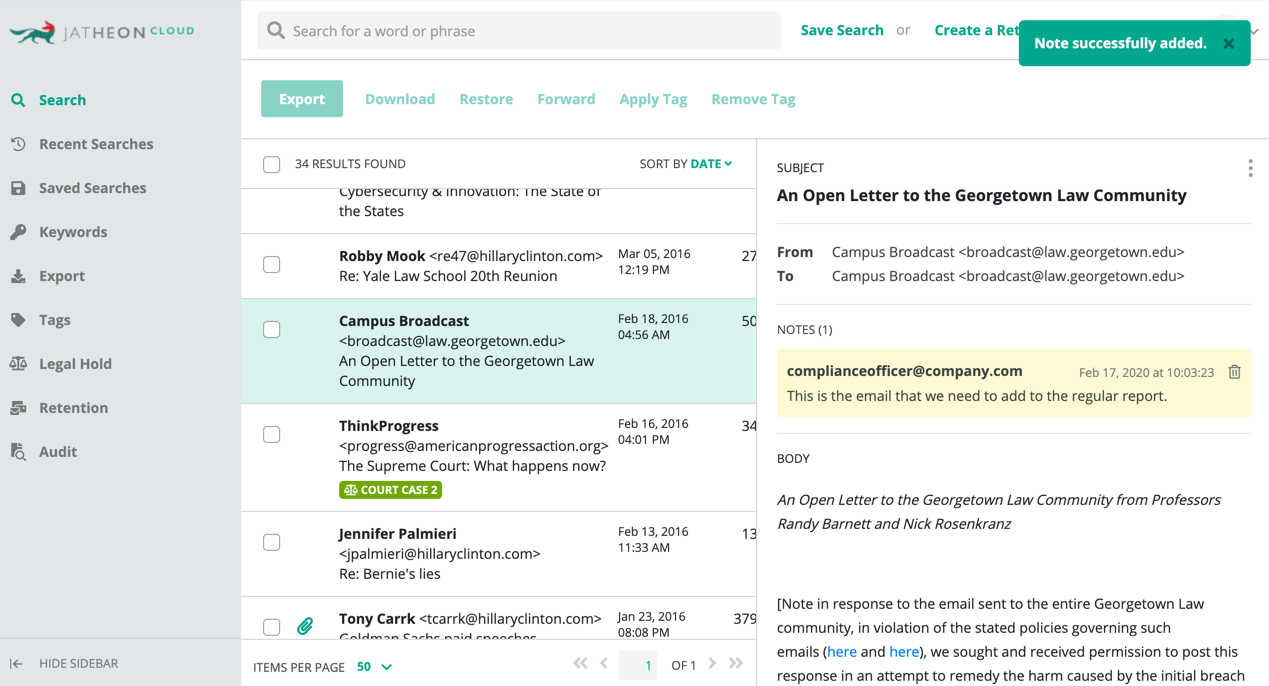The width and height of the screenshot is (1269, 686).
Task: Click the hide sidebar arrow icon
Action: point(16,664)
